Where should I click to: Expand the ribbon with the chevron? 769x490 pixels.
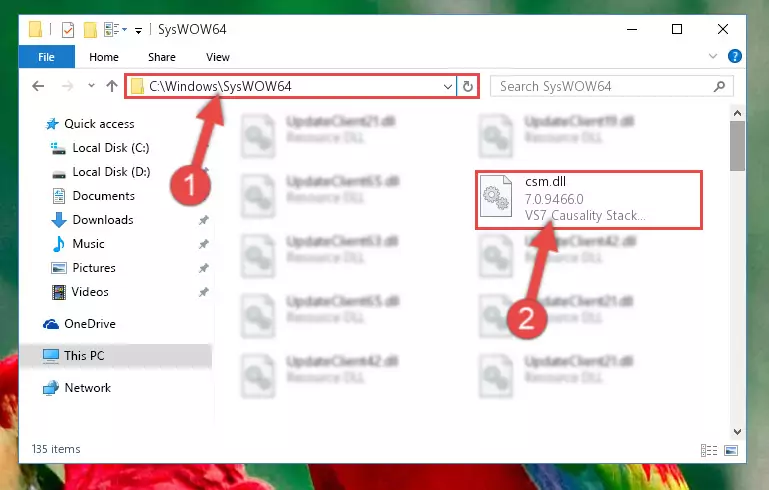713,56
